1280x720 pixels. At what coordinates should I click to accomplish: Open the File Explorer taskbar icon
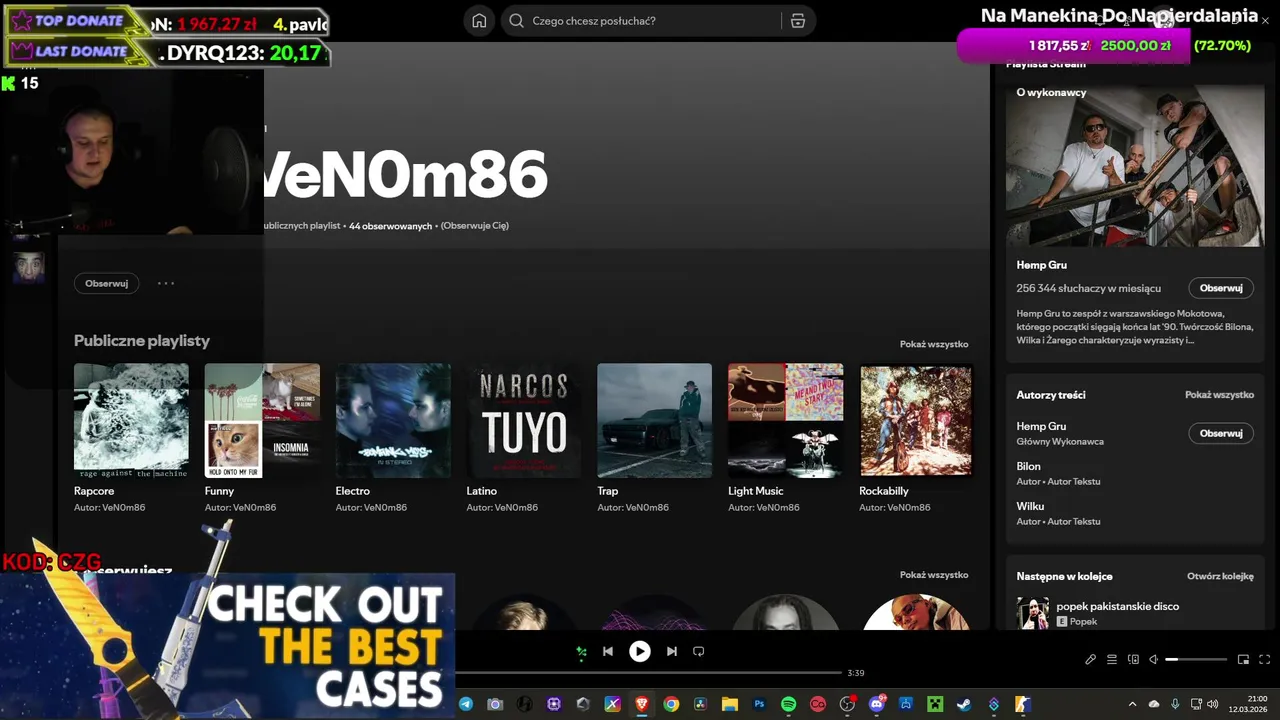(x=730, y=704)
